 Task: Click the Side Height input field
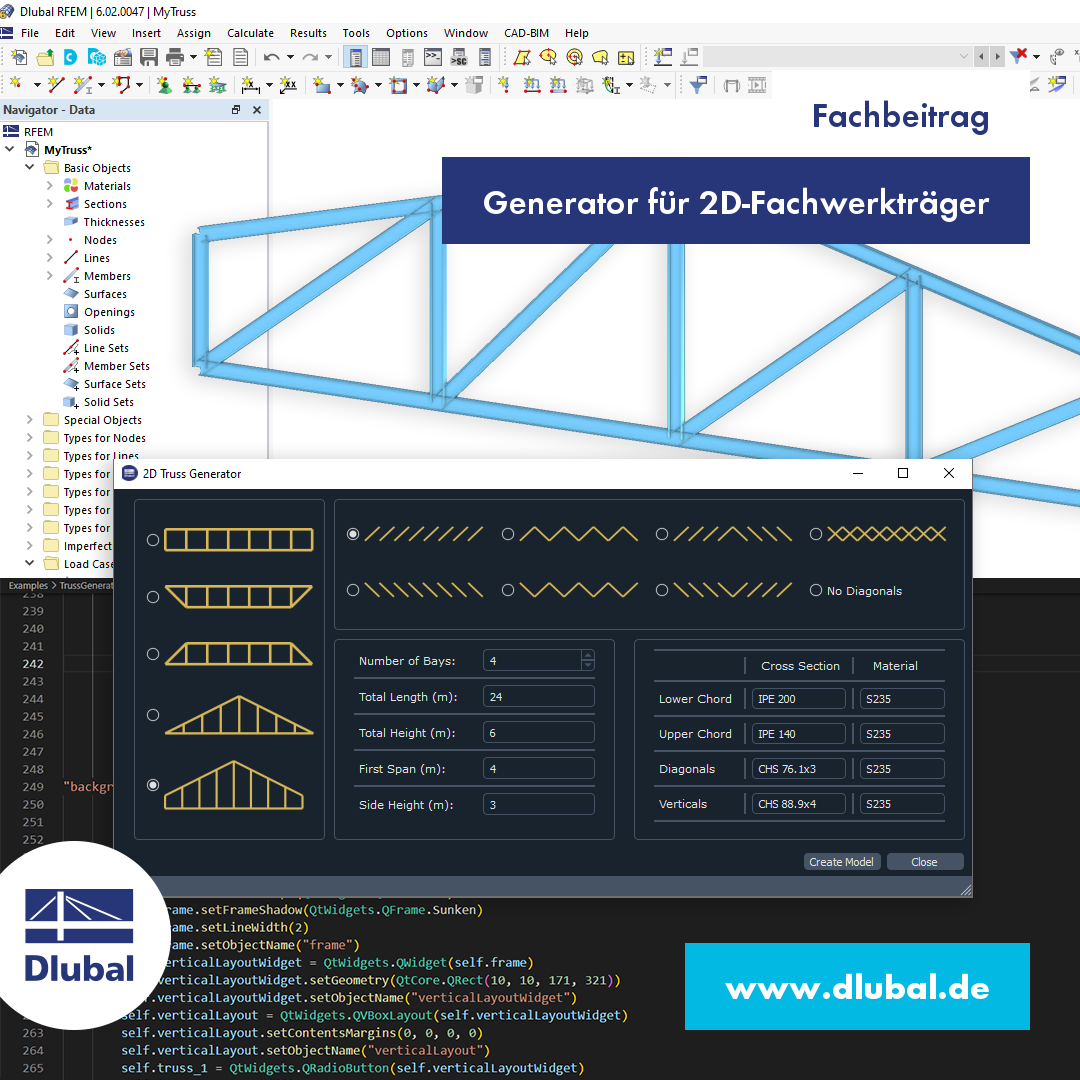pyautogui.click(x=539, y=804)
